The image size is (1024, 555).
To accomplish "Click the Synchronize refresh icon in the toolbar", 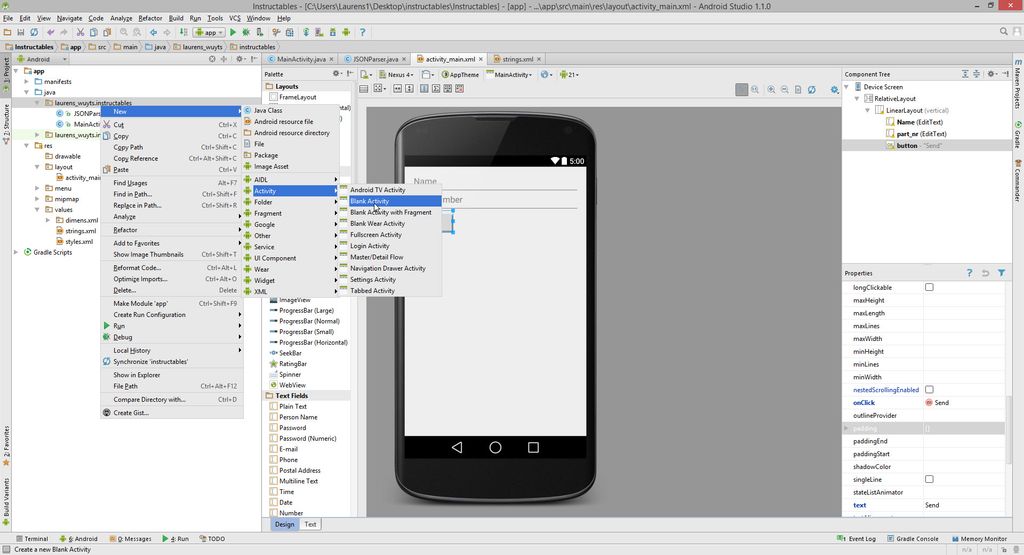I will click(34, 32).
